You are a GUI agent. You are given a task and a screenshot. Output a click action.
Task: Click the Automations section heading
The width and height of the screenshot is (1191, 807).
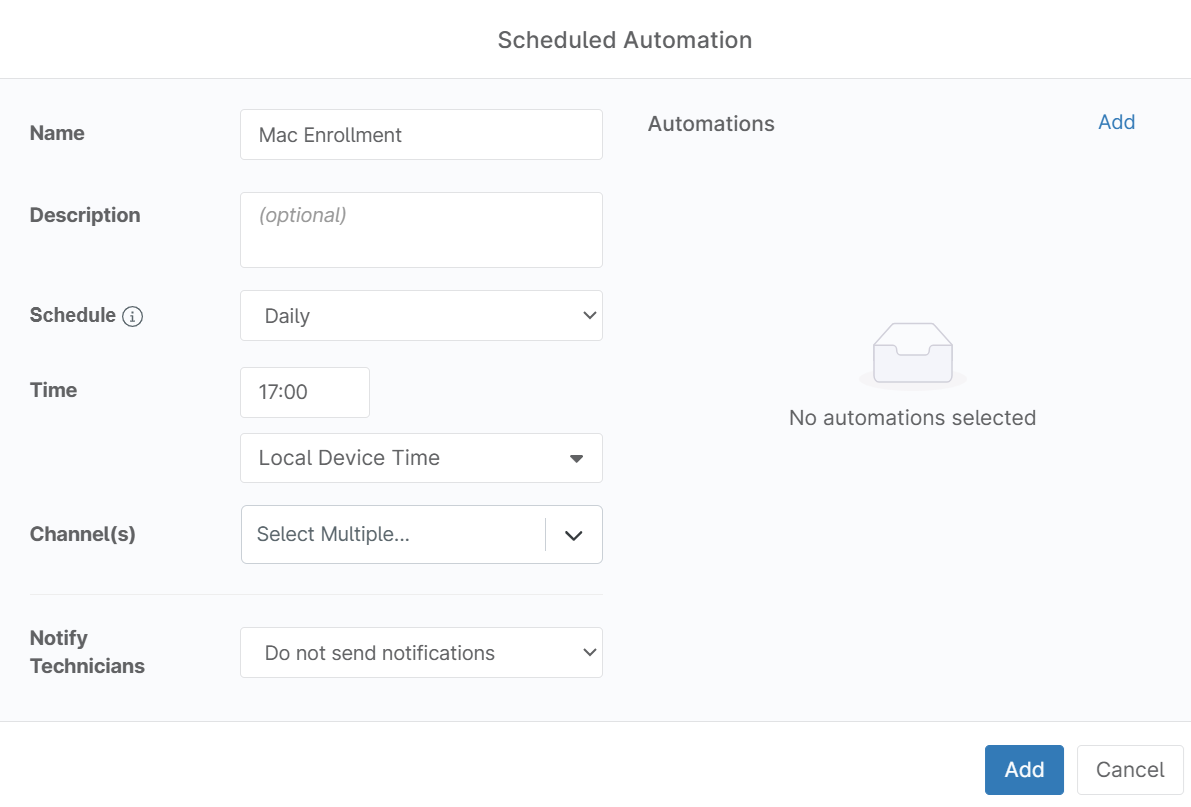click(x=711, y=124)
